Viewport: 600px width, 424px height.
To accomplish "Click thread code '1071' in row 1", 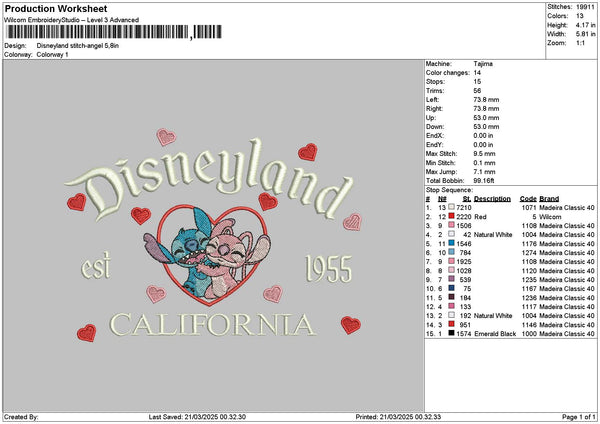I will (x=529, y=208).
